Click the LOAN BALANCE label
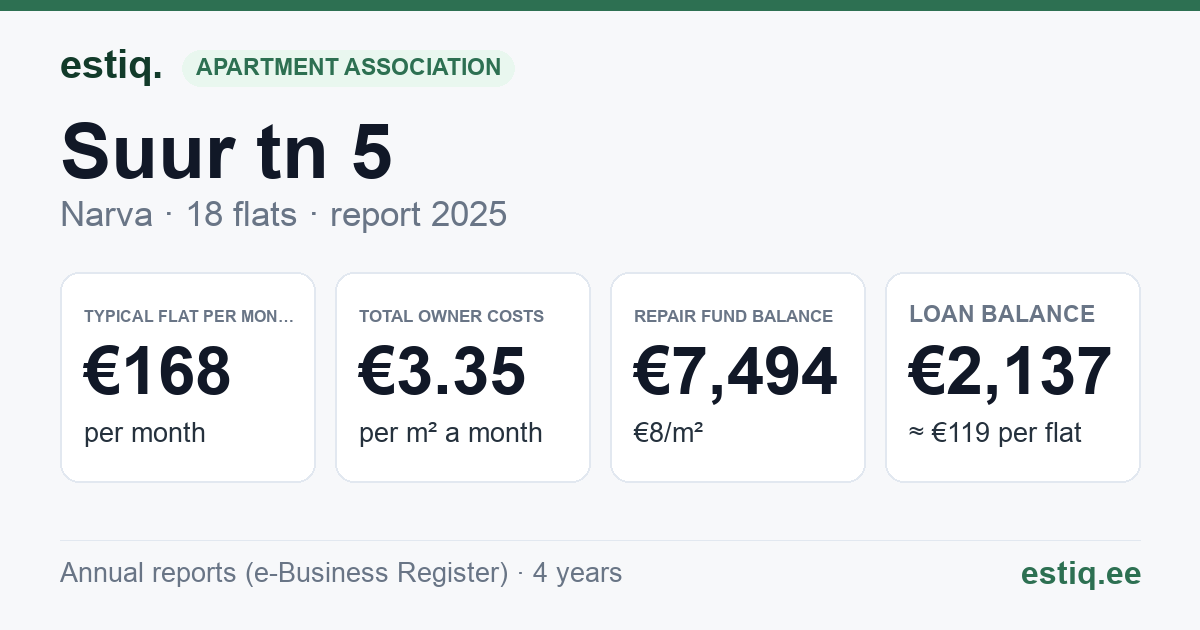1200x630 pixels. 1002,314
